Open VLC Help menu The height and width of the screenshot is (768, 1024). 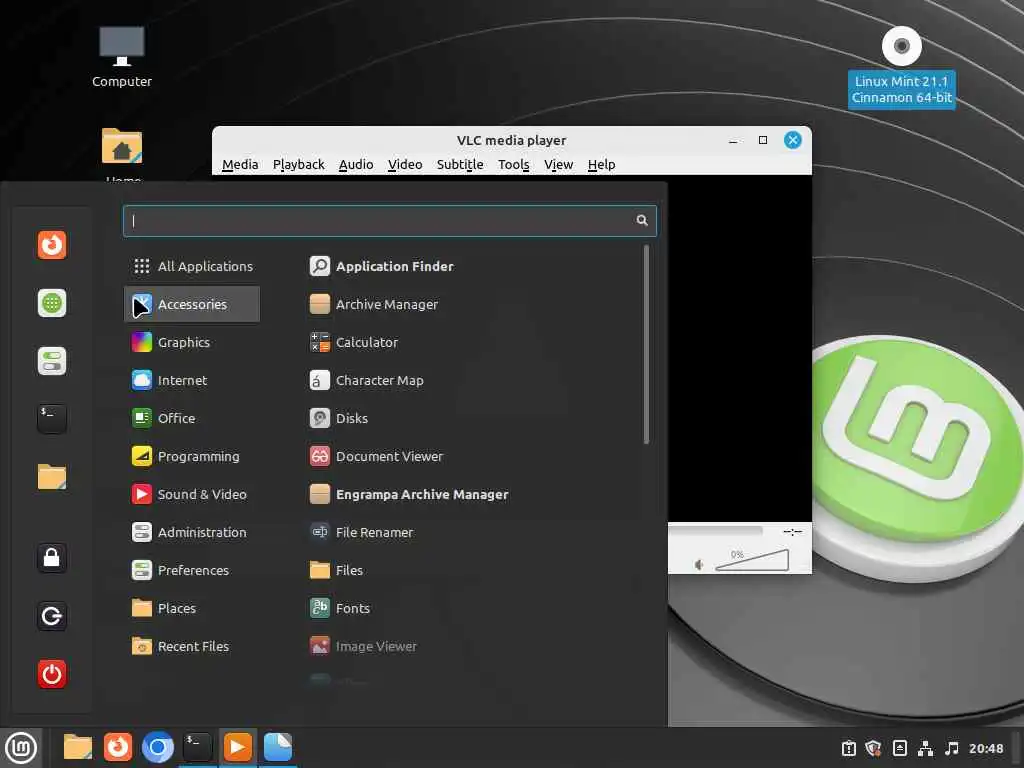pyautogui.click(x=601, y=165)
